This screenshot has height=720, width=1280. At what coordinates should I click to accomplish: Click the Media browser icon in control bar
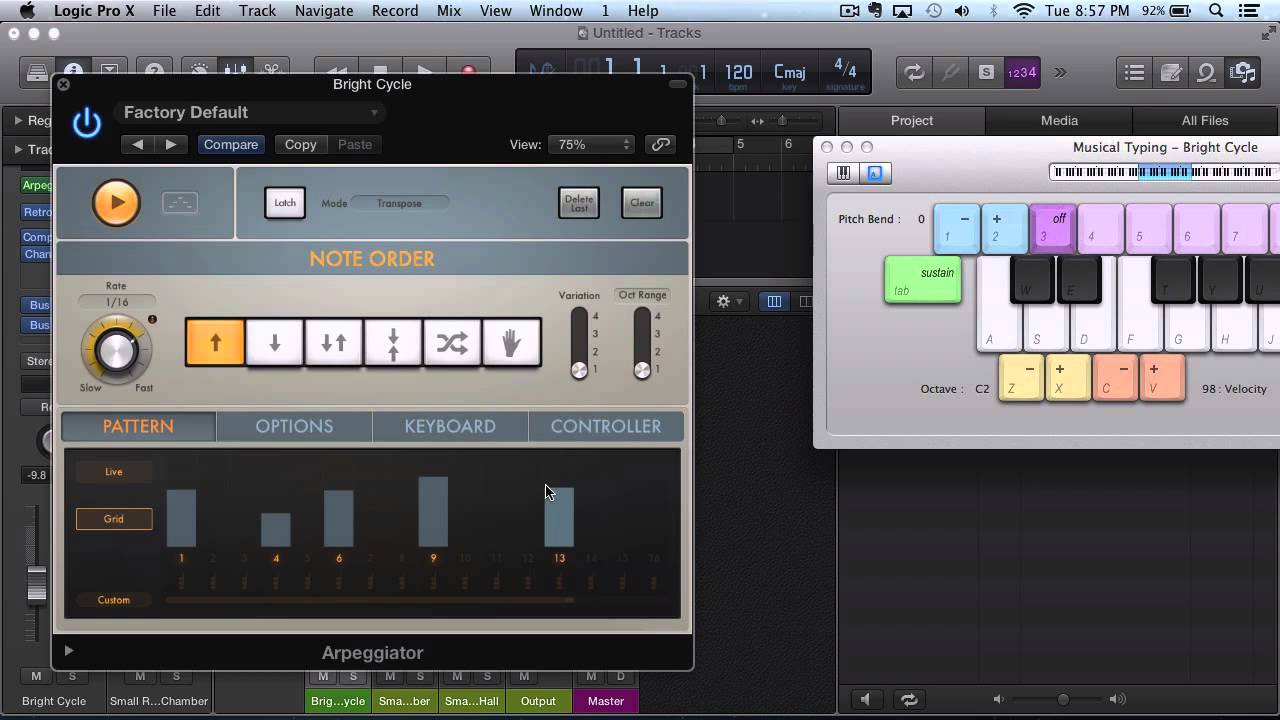[x=1243, y=72]
